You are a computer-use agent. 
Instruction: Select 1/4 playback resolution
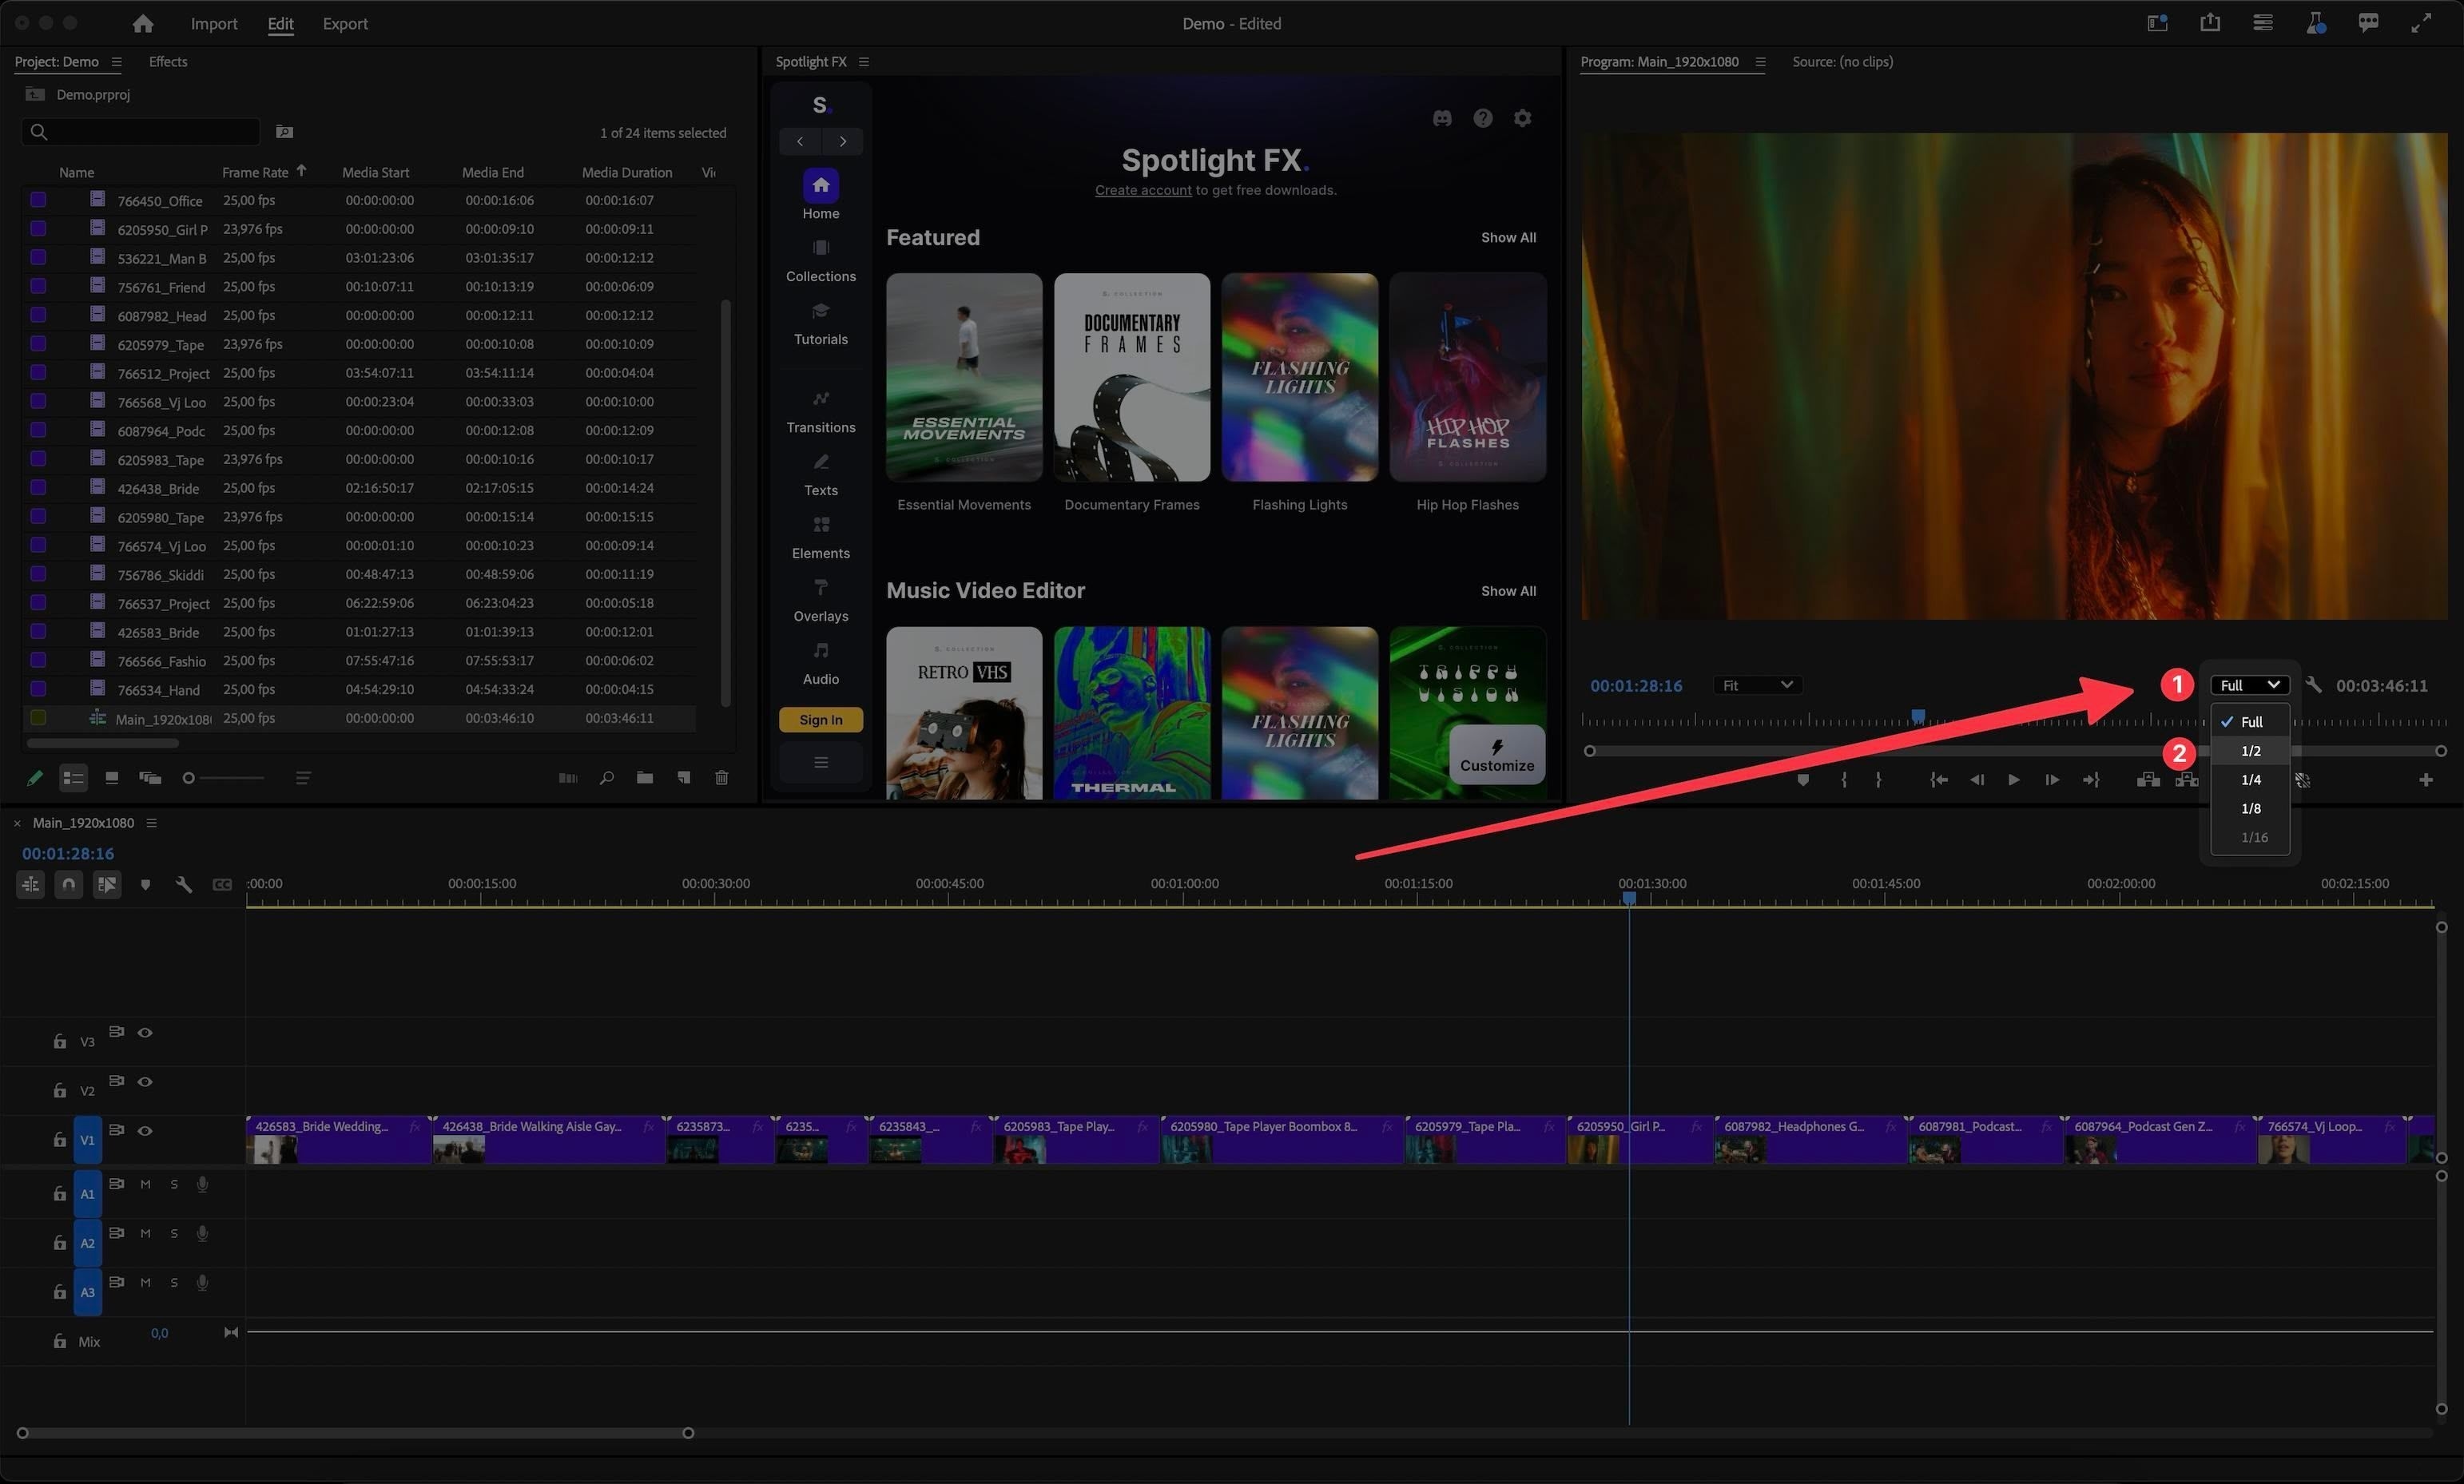pos(2249,779)
